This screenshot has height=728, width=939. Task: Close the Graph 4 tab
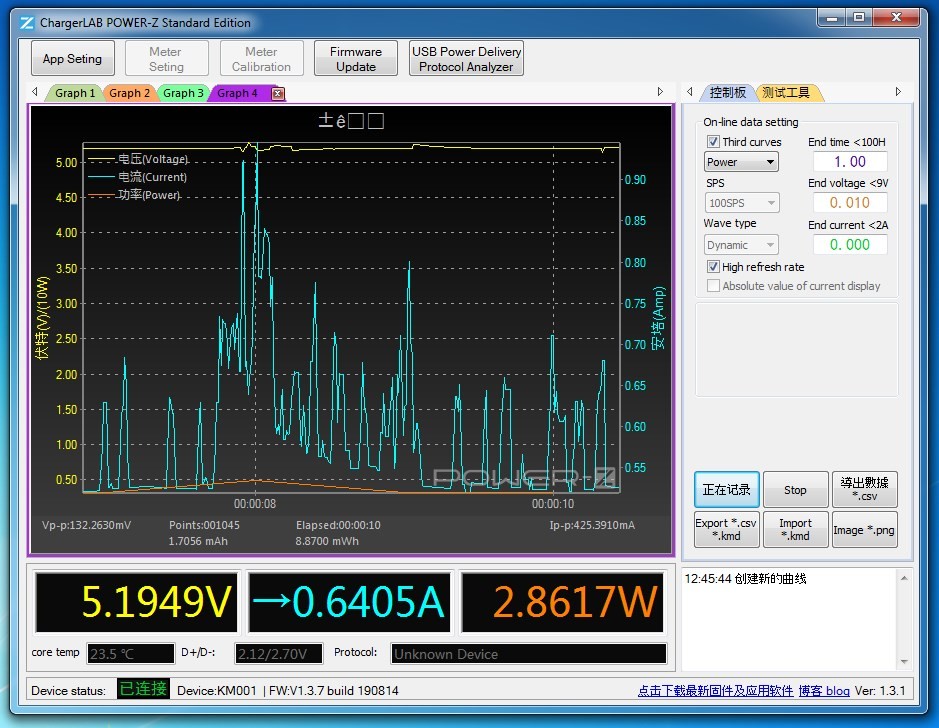pos(278,93)
